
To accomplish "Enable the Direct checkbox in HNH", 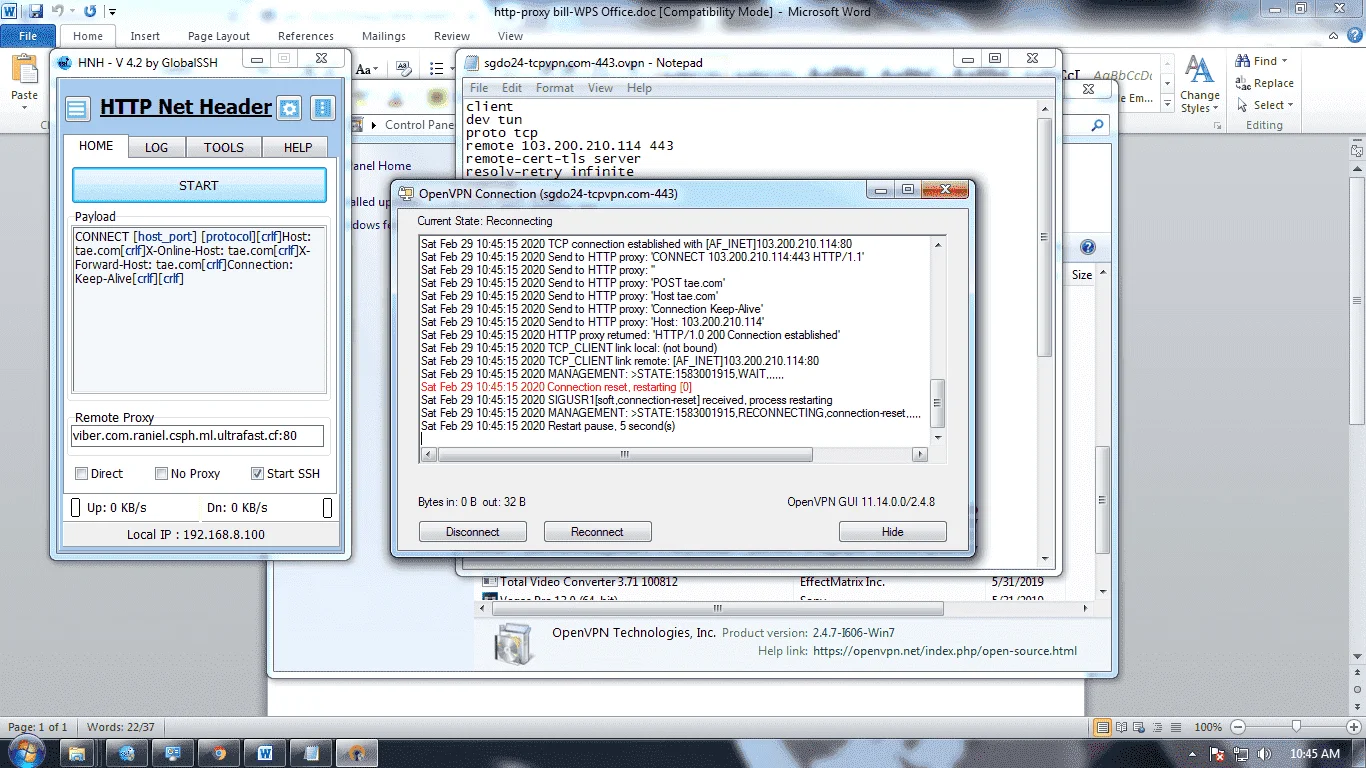I will (82, 473).
